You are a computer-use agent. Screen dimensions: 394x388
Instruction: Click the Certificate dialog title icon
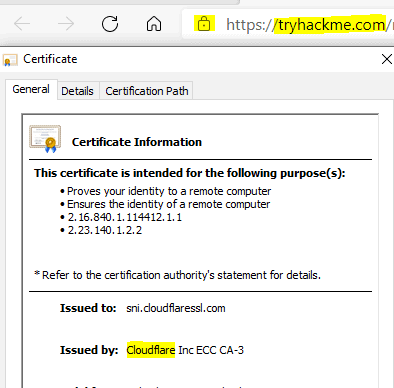pyautogui.click(x=10, y=60)
